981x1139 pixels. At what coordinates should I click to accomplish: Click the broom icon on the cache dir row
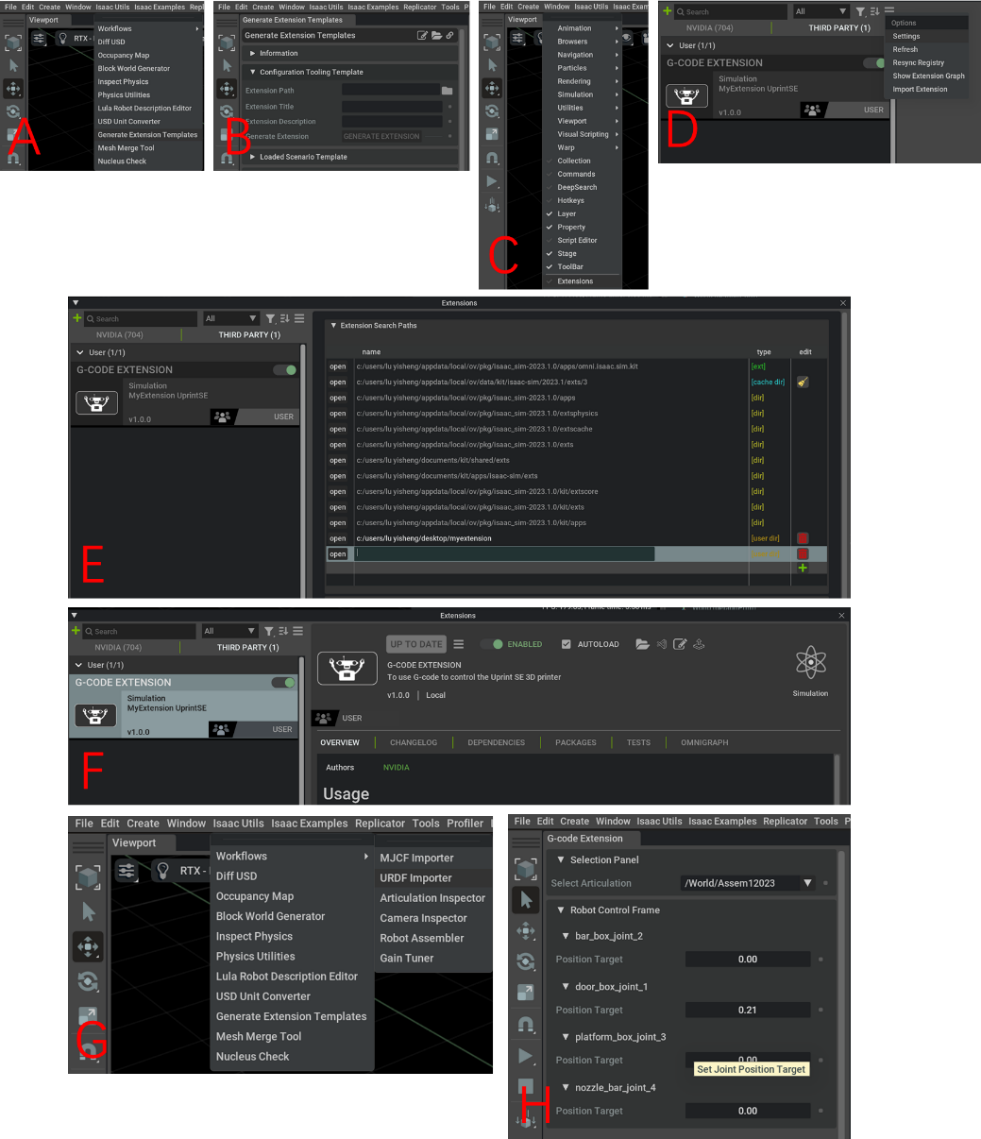pyautogui.click(x=802, y=382)
